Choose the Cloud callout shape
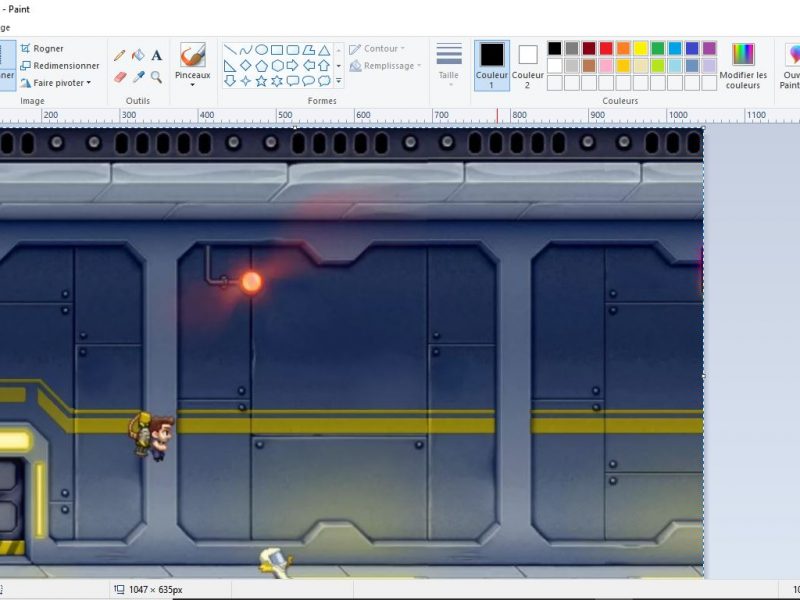800x600 pixels. [x=324, y=81]
